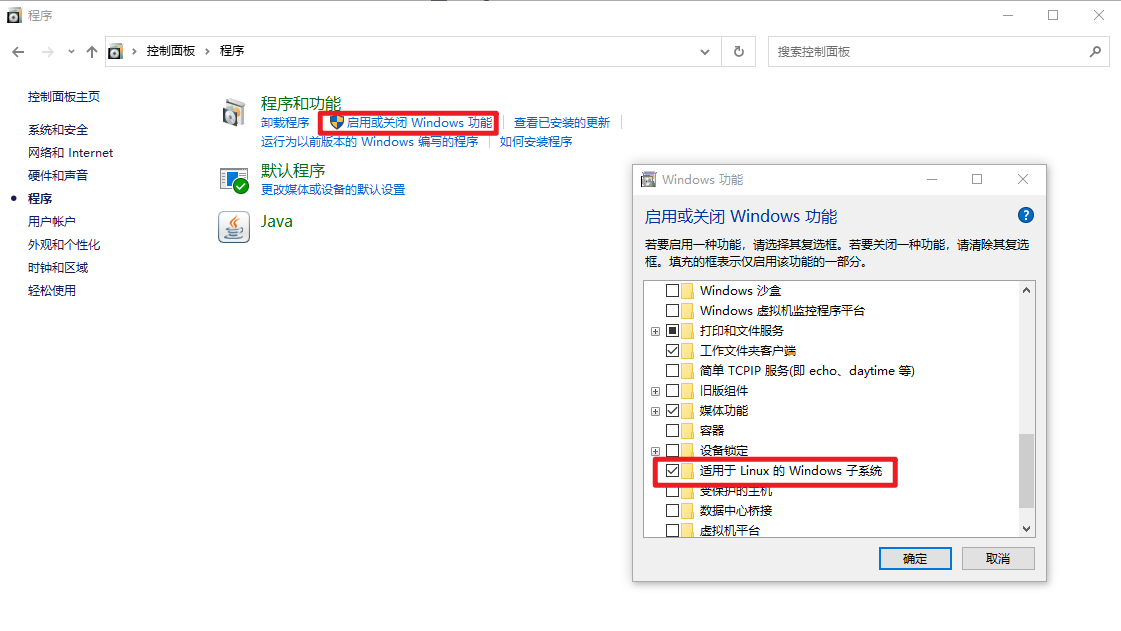This screenshot has height=631, width=1121.
Task: Click the feature list scroll down arrow
Action: pos(1027,529)
